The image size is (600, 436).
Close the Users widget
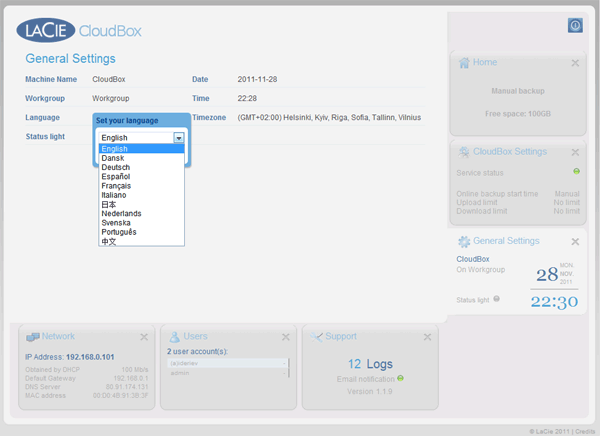[x=285, y=337]
